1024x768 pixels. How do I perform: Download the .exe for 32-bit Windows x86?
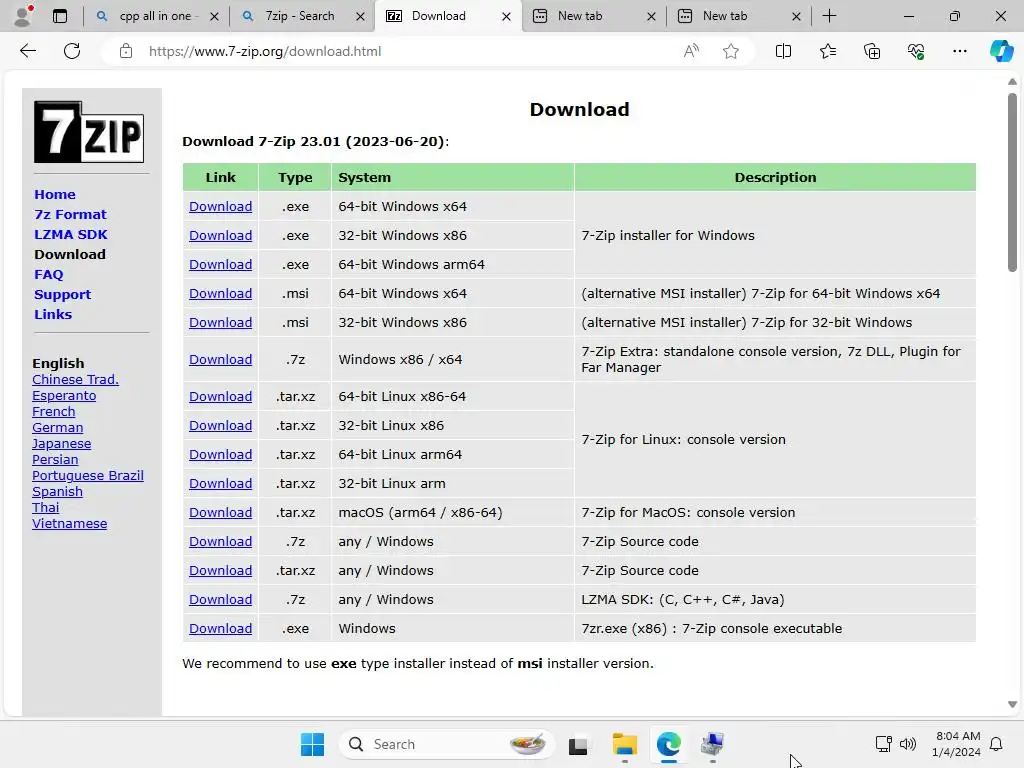[x=220, y=235]
